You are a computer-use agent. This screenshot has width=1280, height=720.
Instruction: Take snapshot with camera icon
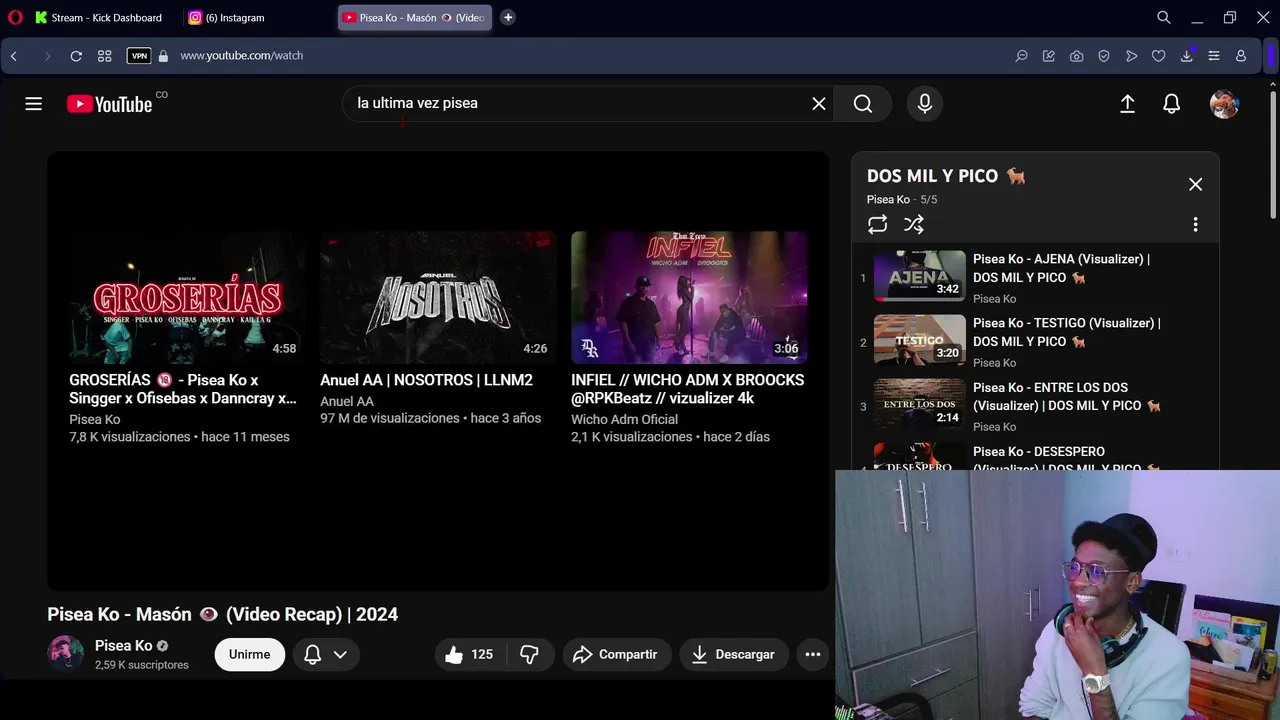click(x=1076, y=56)
